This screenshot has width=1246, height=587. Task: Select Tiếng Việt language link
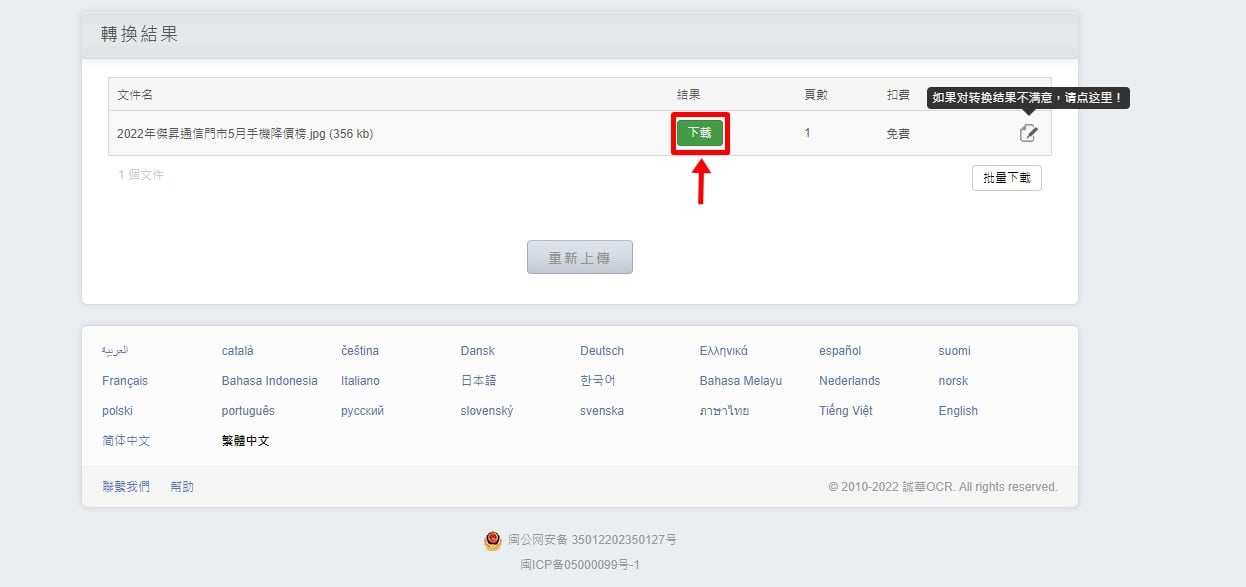pos(846,411)
